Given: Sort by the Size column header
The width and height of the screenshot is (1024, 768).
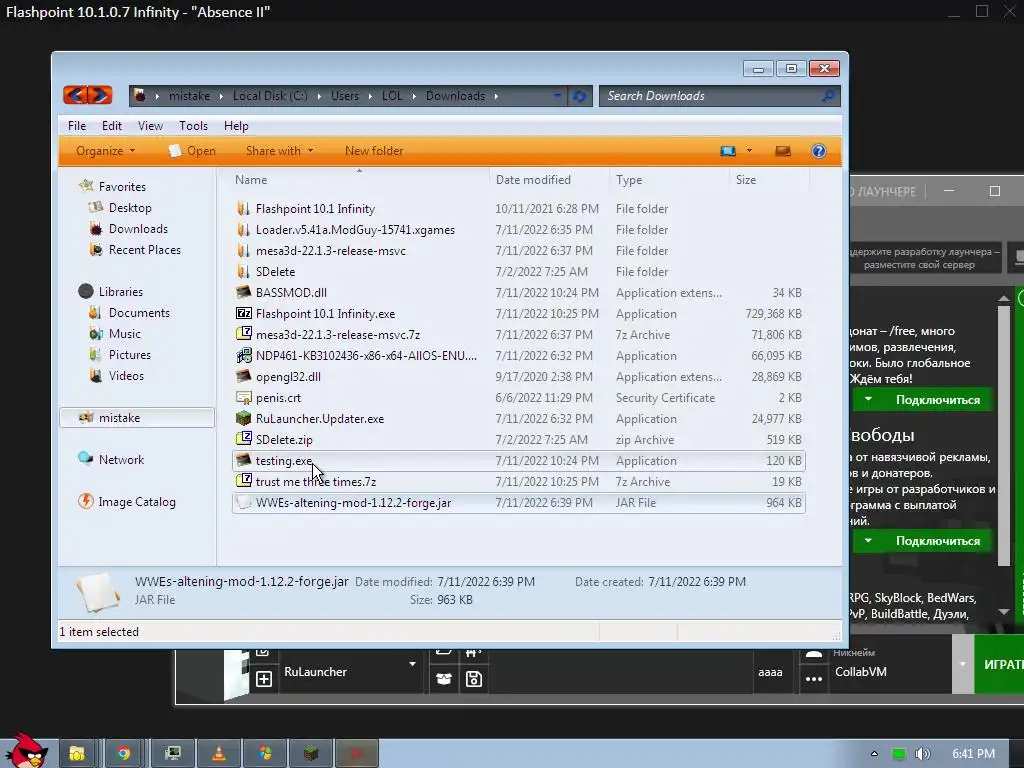Looking at the screenshot, I should pos(769,180).
